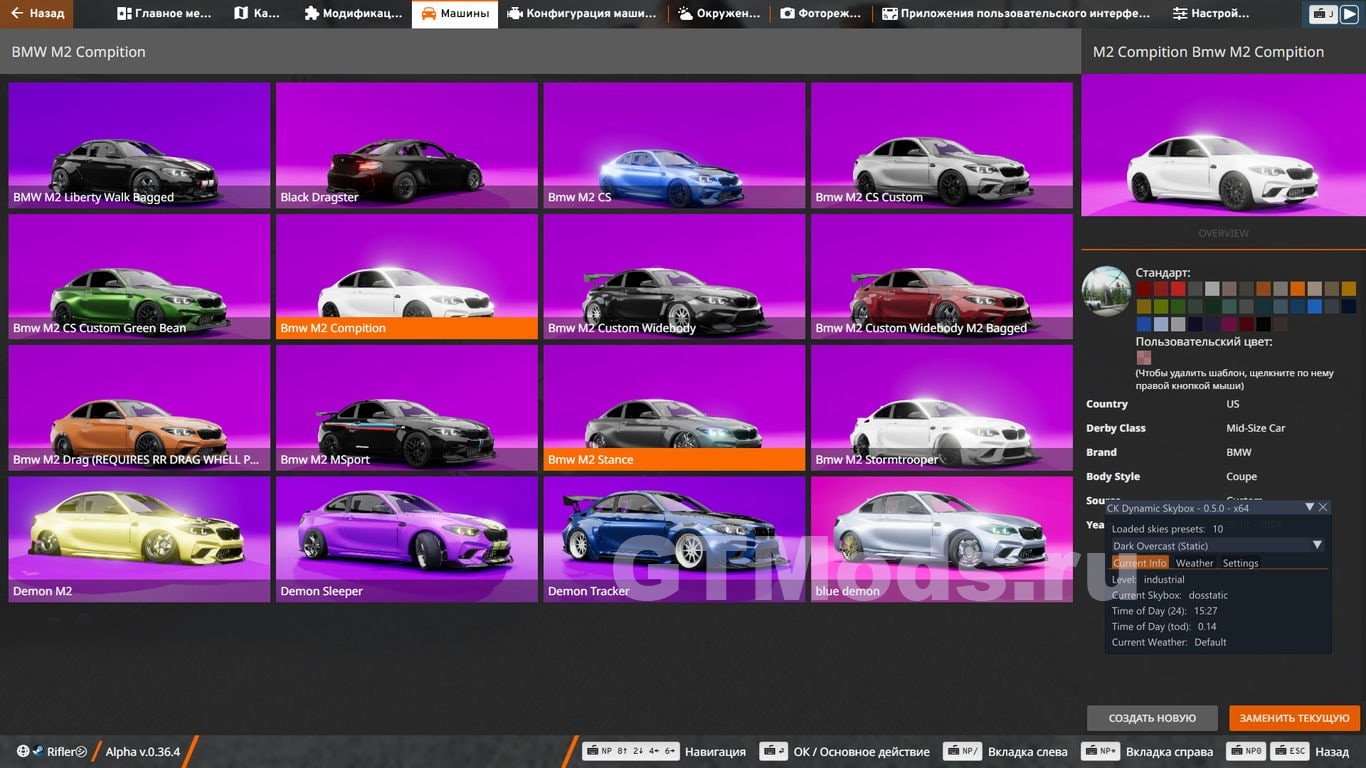The width and height of the screenshot is (1366, 768).
Task: Pick the orange swatch in first row
Action: click(1297, 289)
